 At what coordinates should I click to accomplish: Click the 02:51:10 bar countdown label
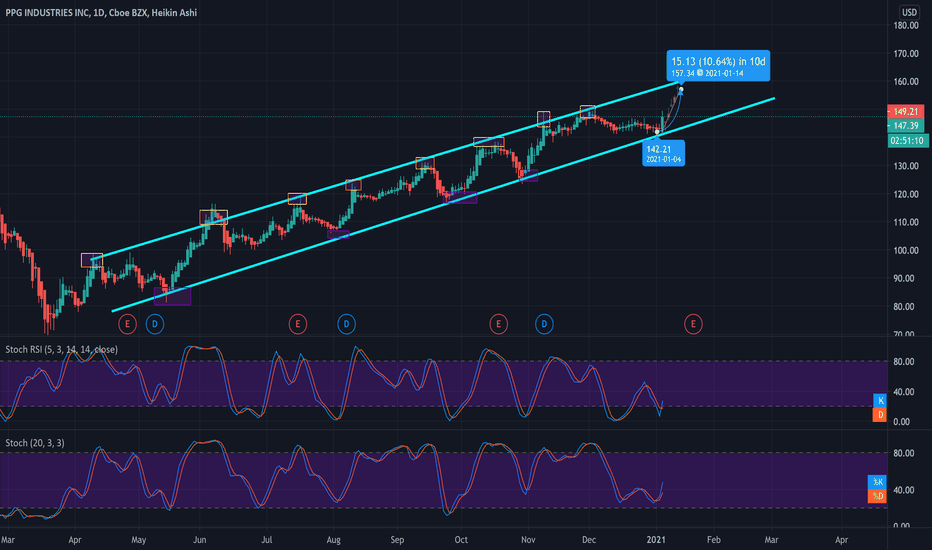(908, 140)
